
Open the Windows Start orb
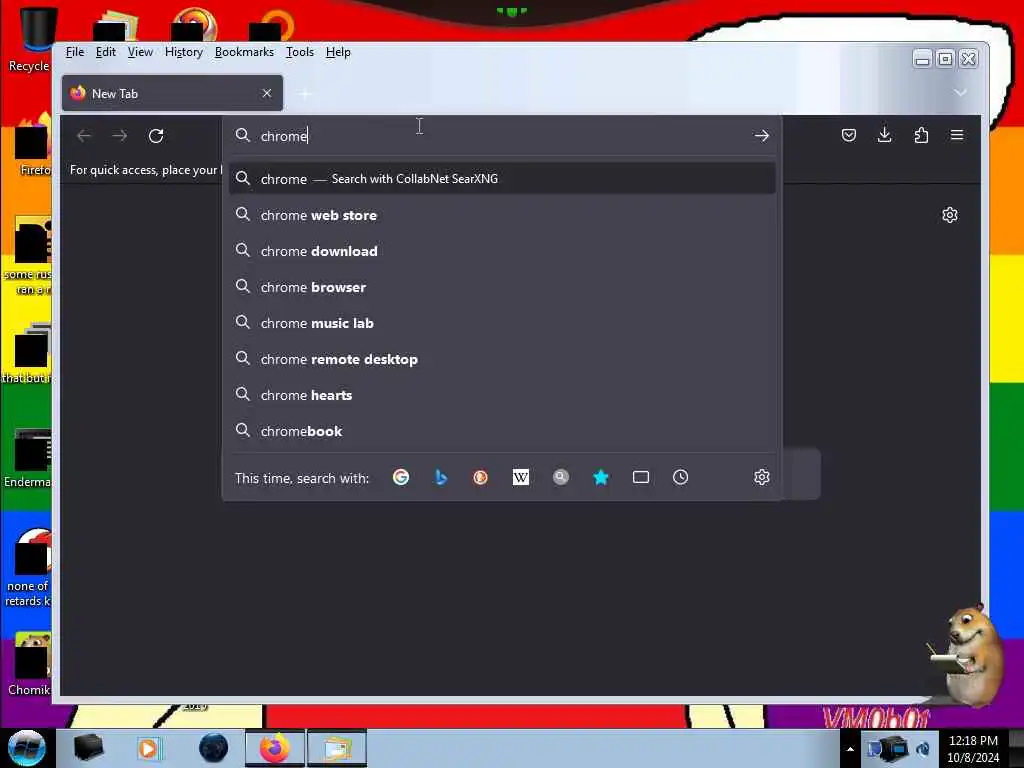coord(27,748)
